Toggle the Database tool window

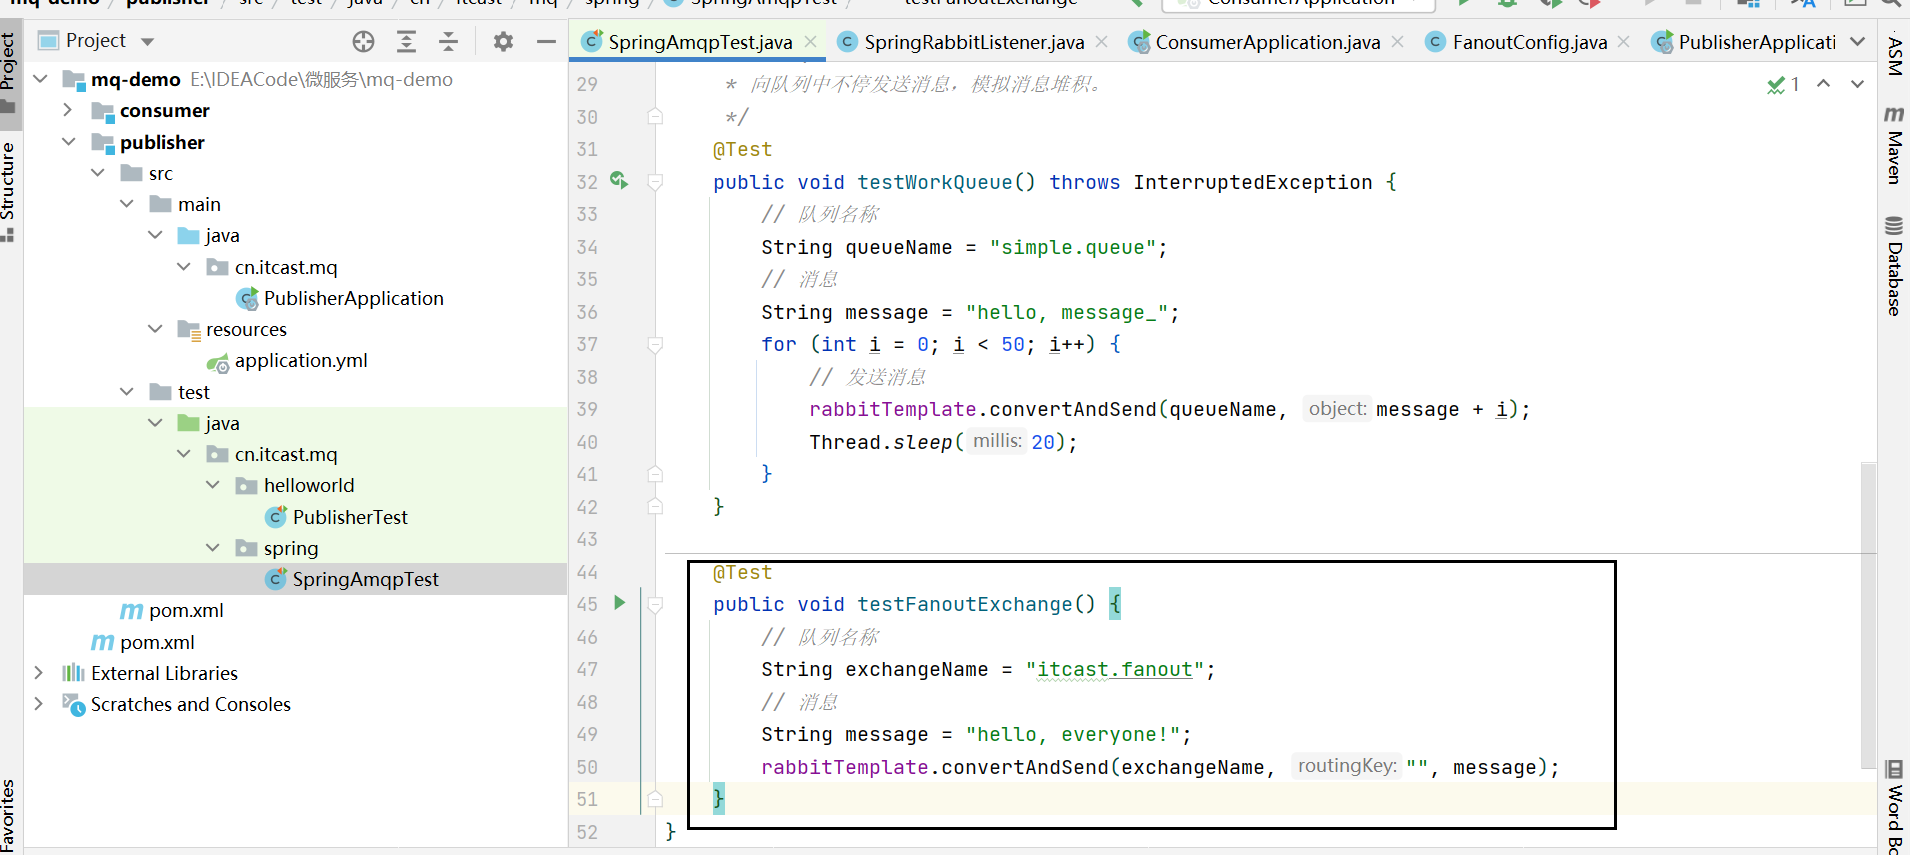pos(1895,266)
